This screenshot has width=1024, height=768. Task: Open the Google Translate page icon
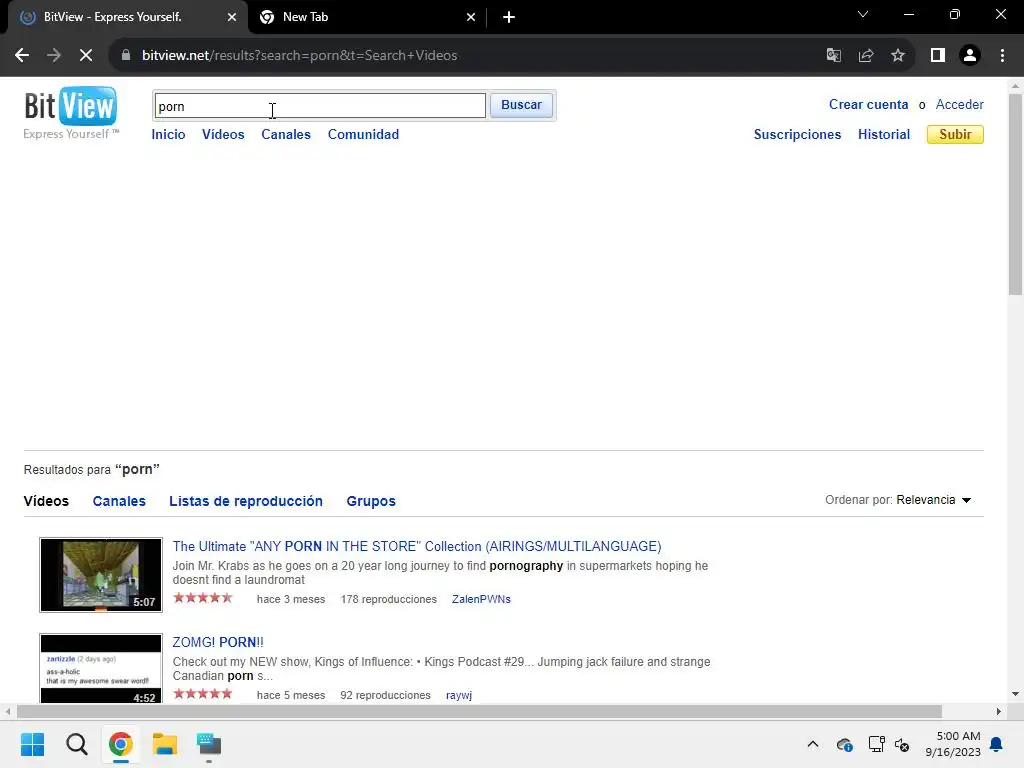(833, 56)
